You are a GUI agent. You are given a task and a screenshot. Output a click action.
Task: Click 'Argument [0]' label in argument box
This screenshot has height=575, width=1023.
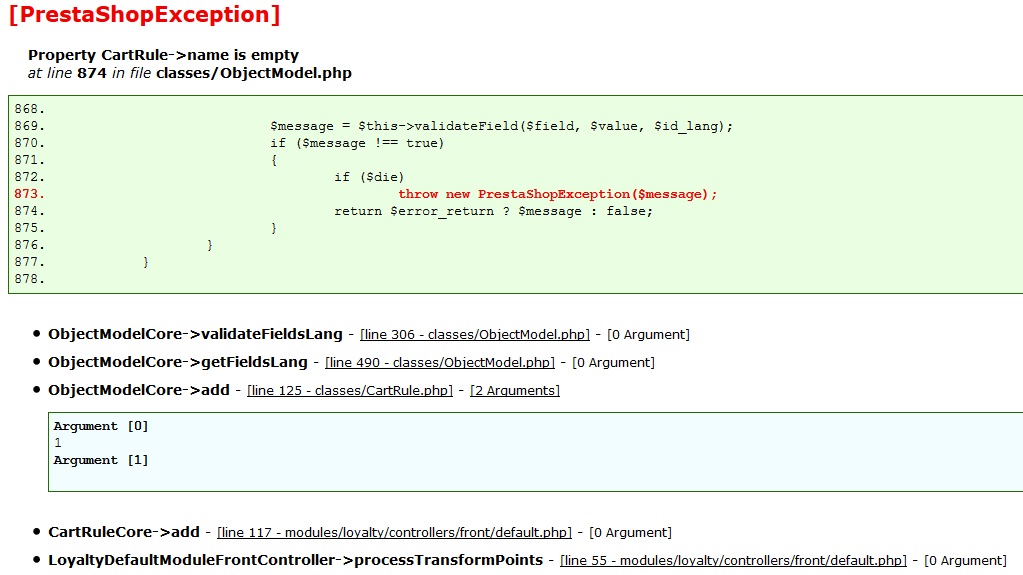coord(101,426)
